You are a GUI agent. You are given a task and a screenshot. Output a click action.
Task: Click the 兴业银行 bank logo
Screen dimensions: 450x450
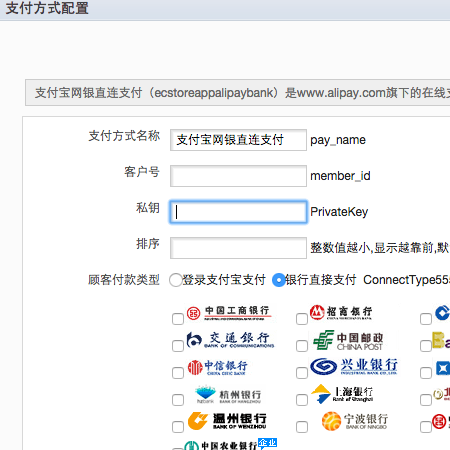[354, 367]
